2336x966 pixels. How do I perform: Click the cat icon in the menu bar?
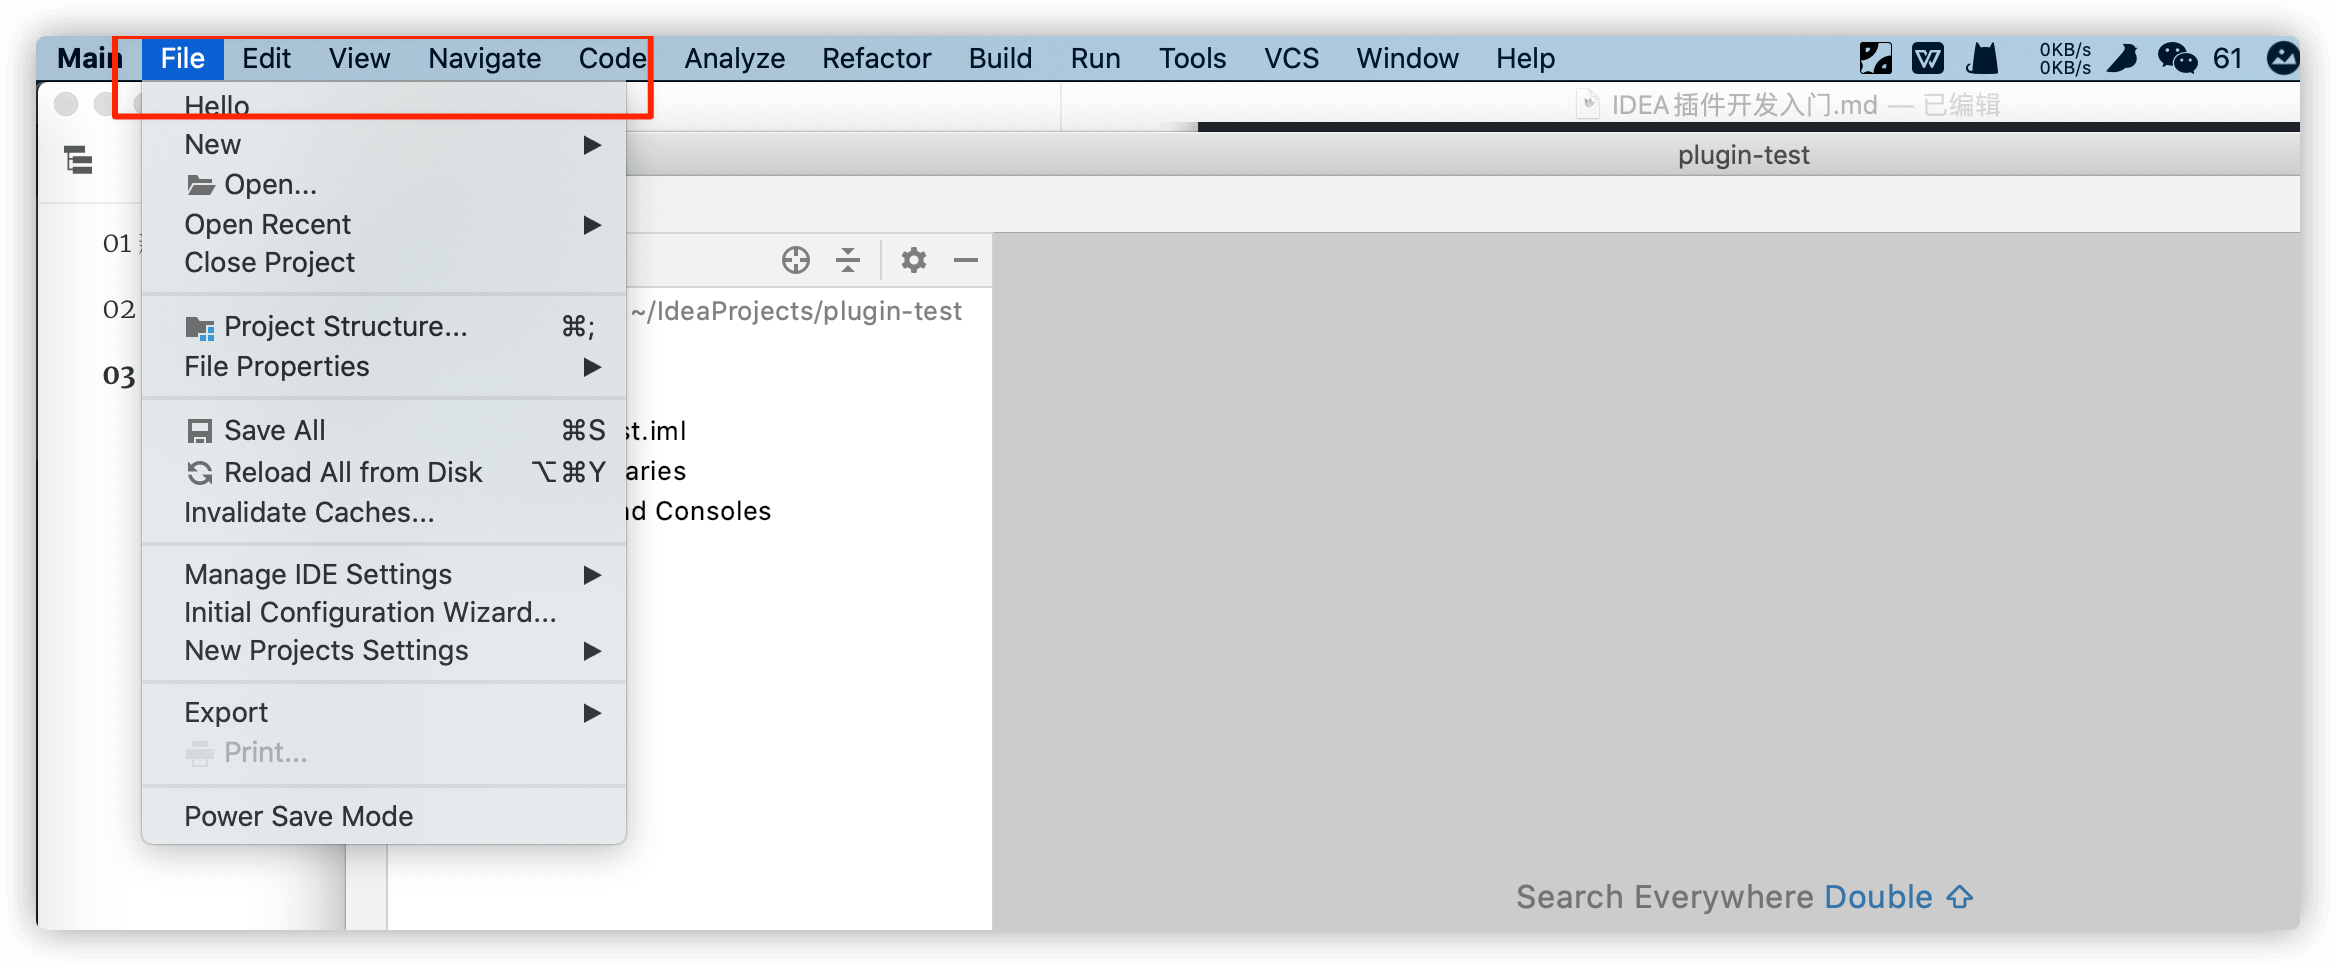coord(1982,58)
